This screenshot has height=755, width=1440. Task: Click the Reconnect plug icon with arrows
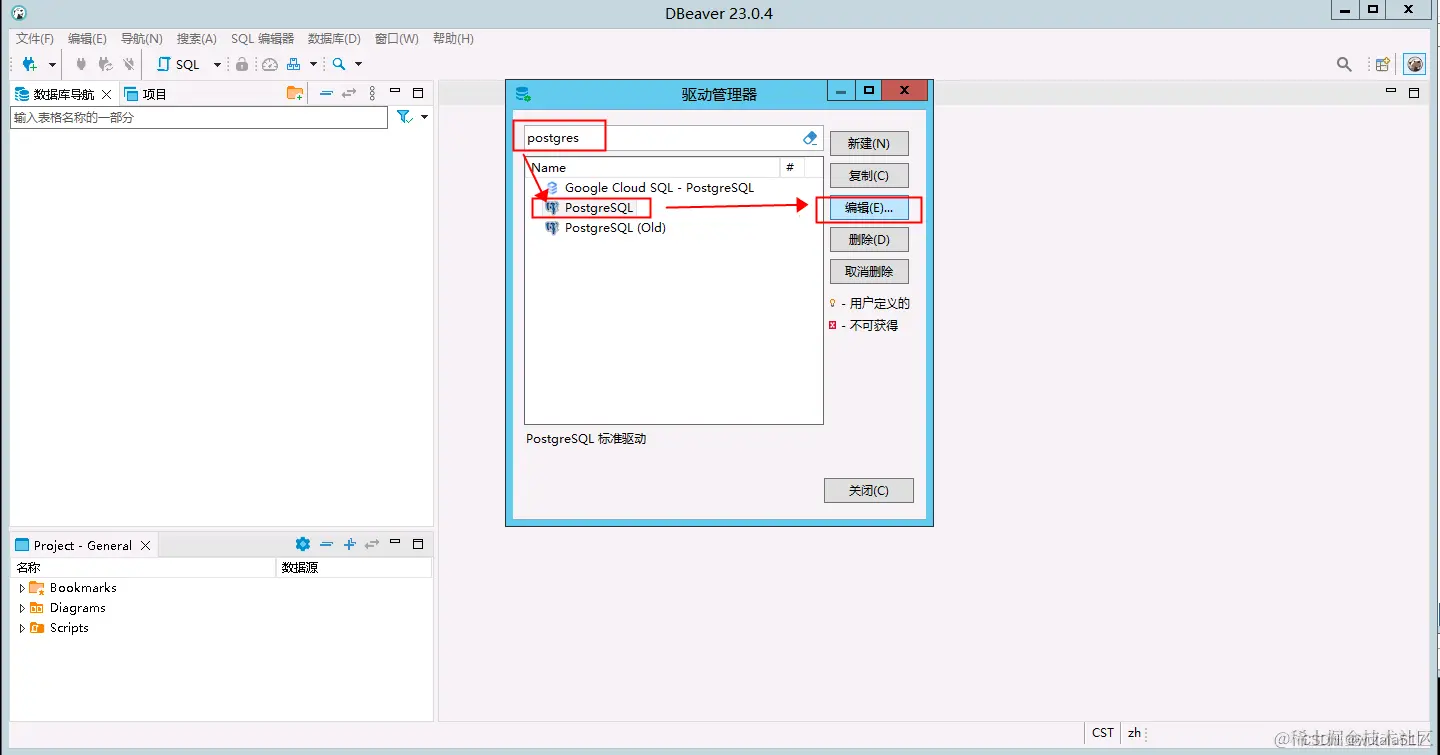click(105, 64)
